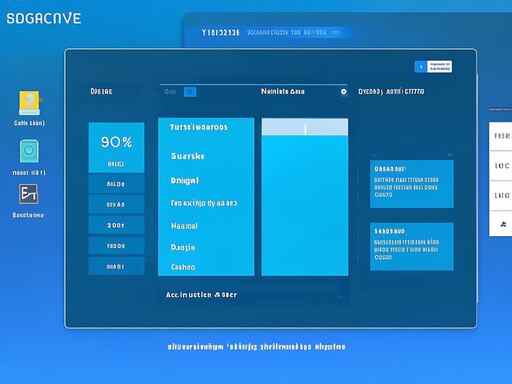
Task: Choose the "Dnugal" list entry
Action: 185,181
